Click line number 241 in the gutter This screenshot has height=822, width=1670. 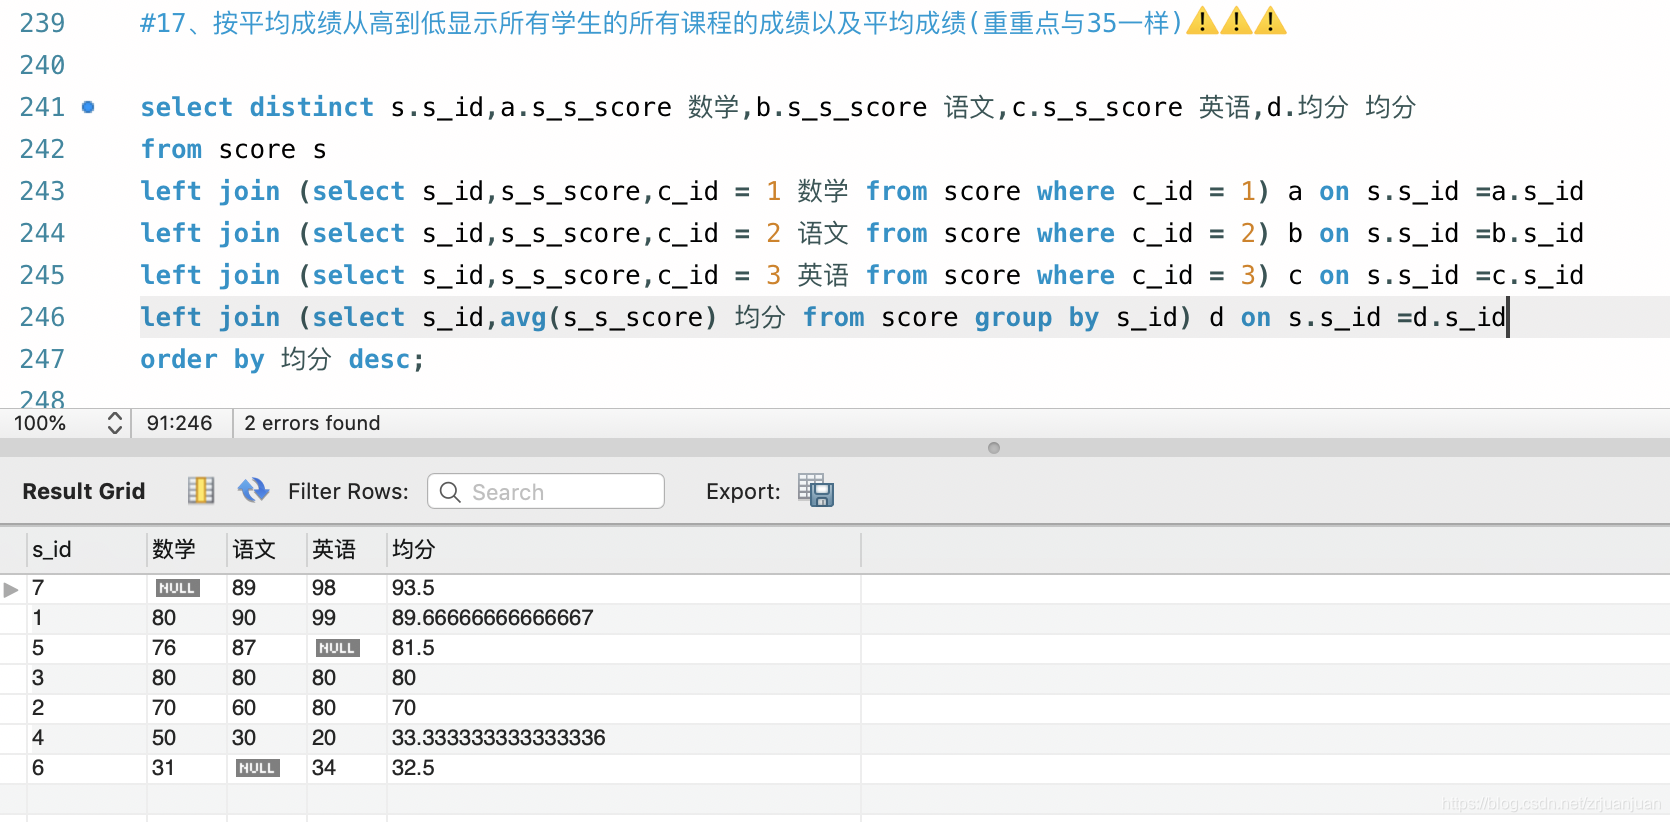pos(42,107)
